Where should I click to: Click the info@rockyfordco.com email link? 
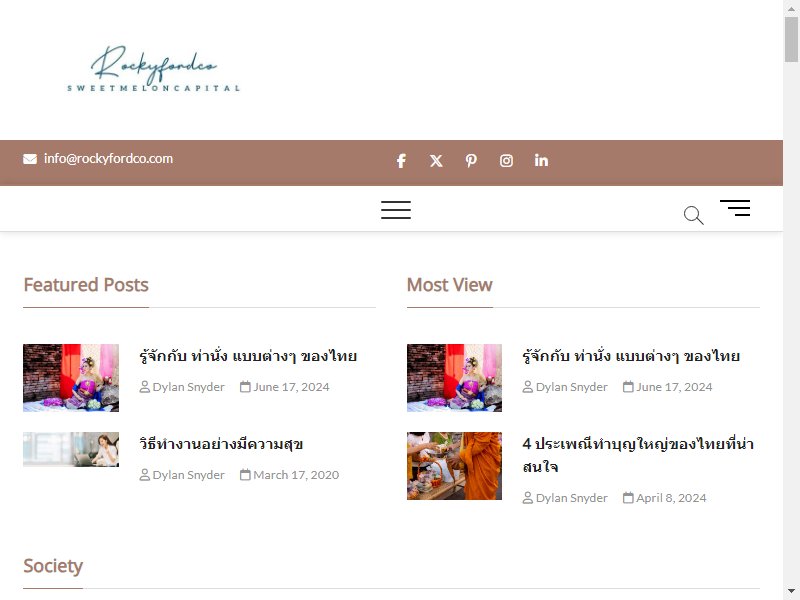108,159
